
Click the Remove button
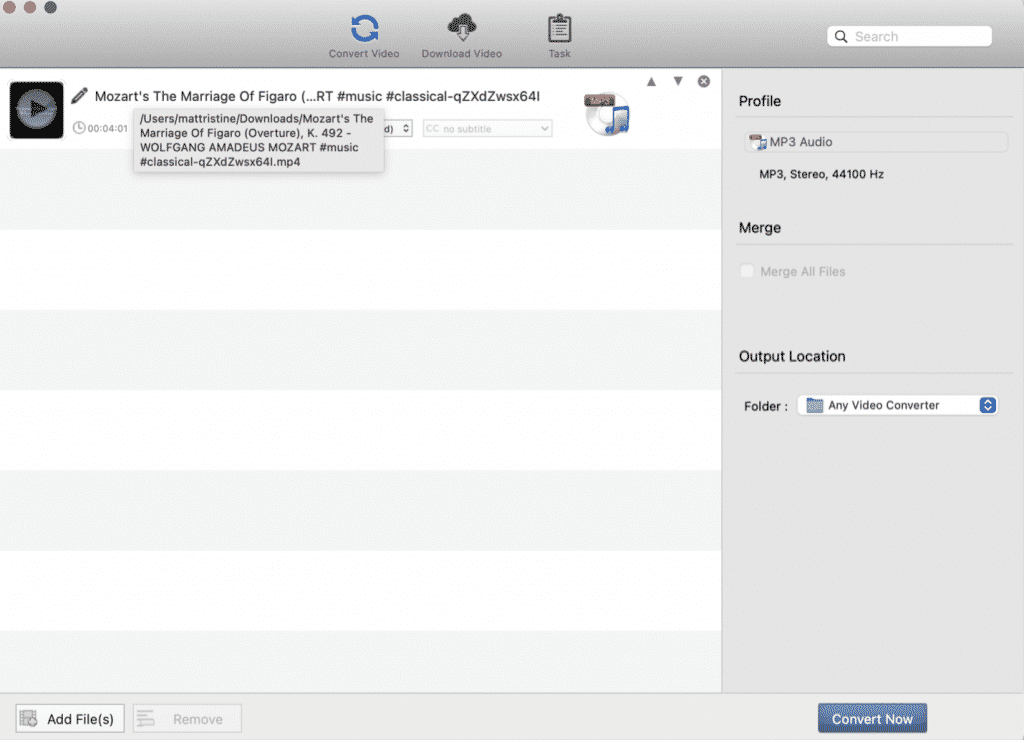pos(187,718)
